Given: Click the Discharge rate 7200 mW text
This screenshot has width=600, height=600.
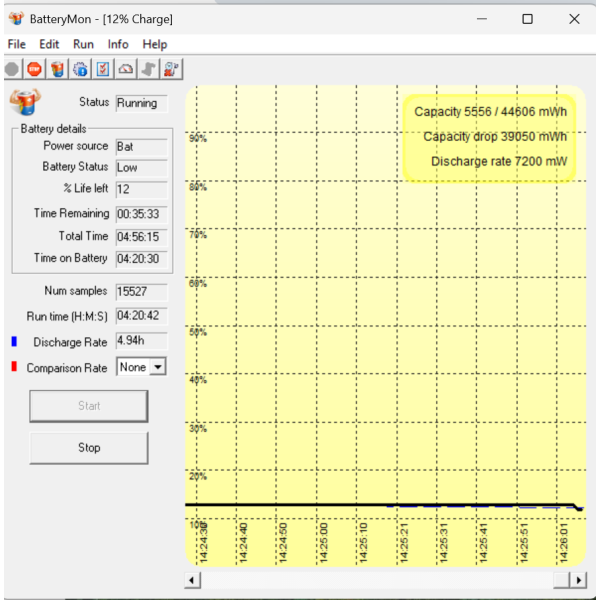Looking at the screenshot, I should pos(499,161).
